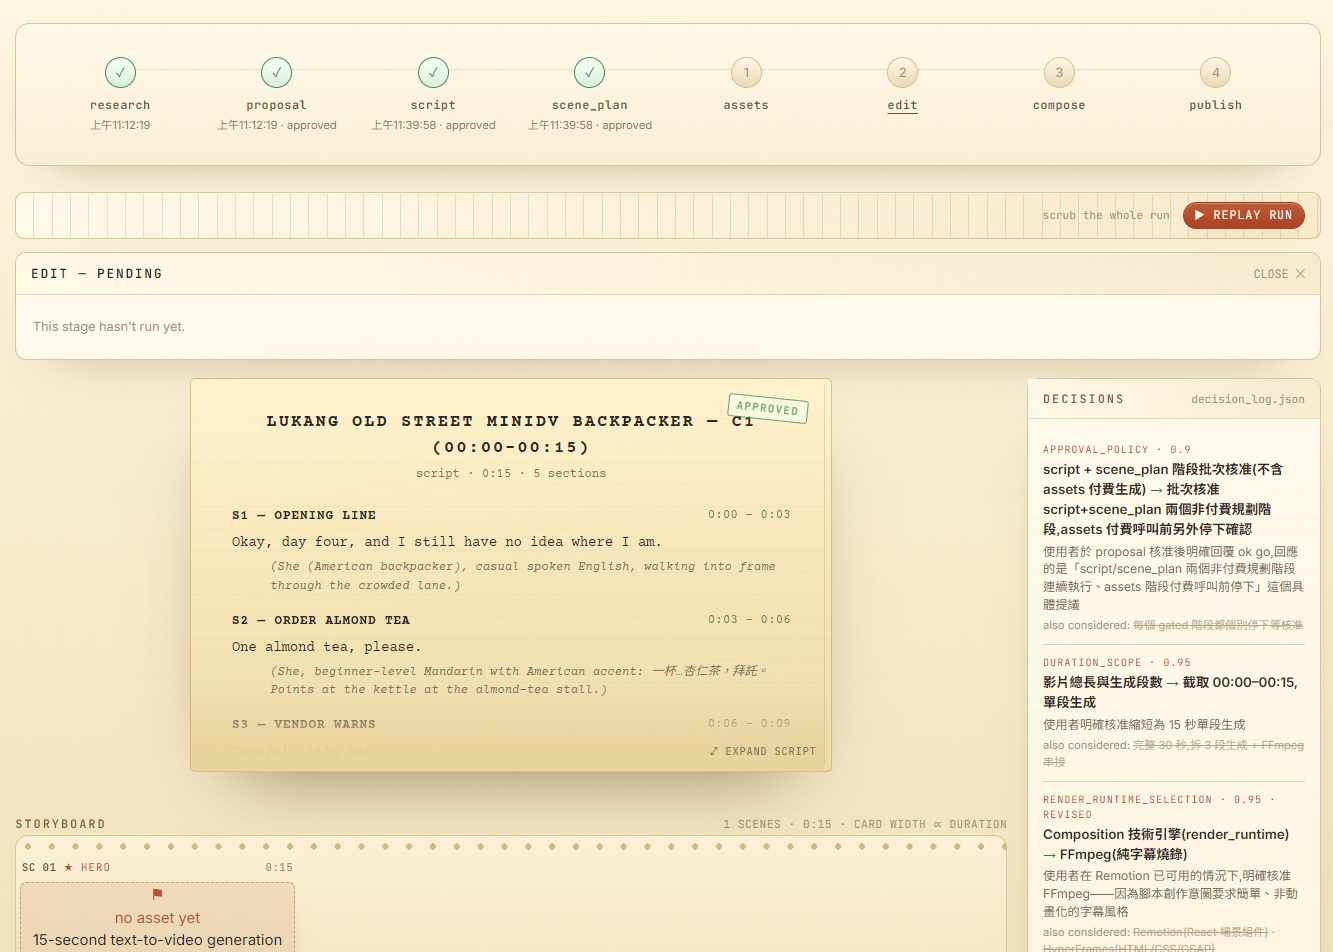This screenshot has height=952, width=1333.
Task: Select the proposal step checkmark circle
Action: tap(276, 72)
